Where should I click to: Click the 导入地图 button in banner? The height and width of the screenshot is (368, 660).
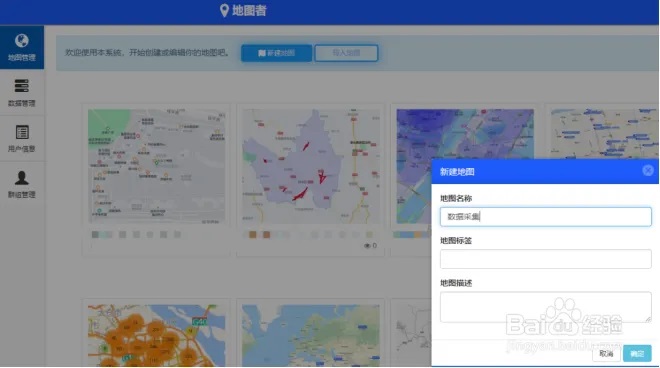[346, 53]
